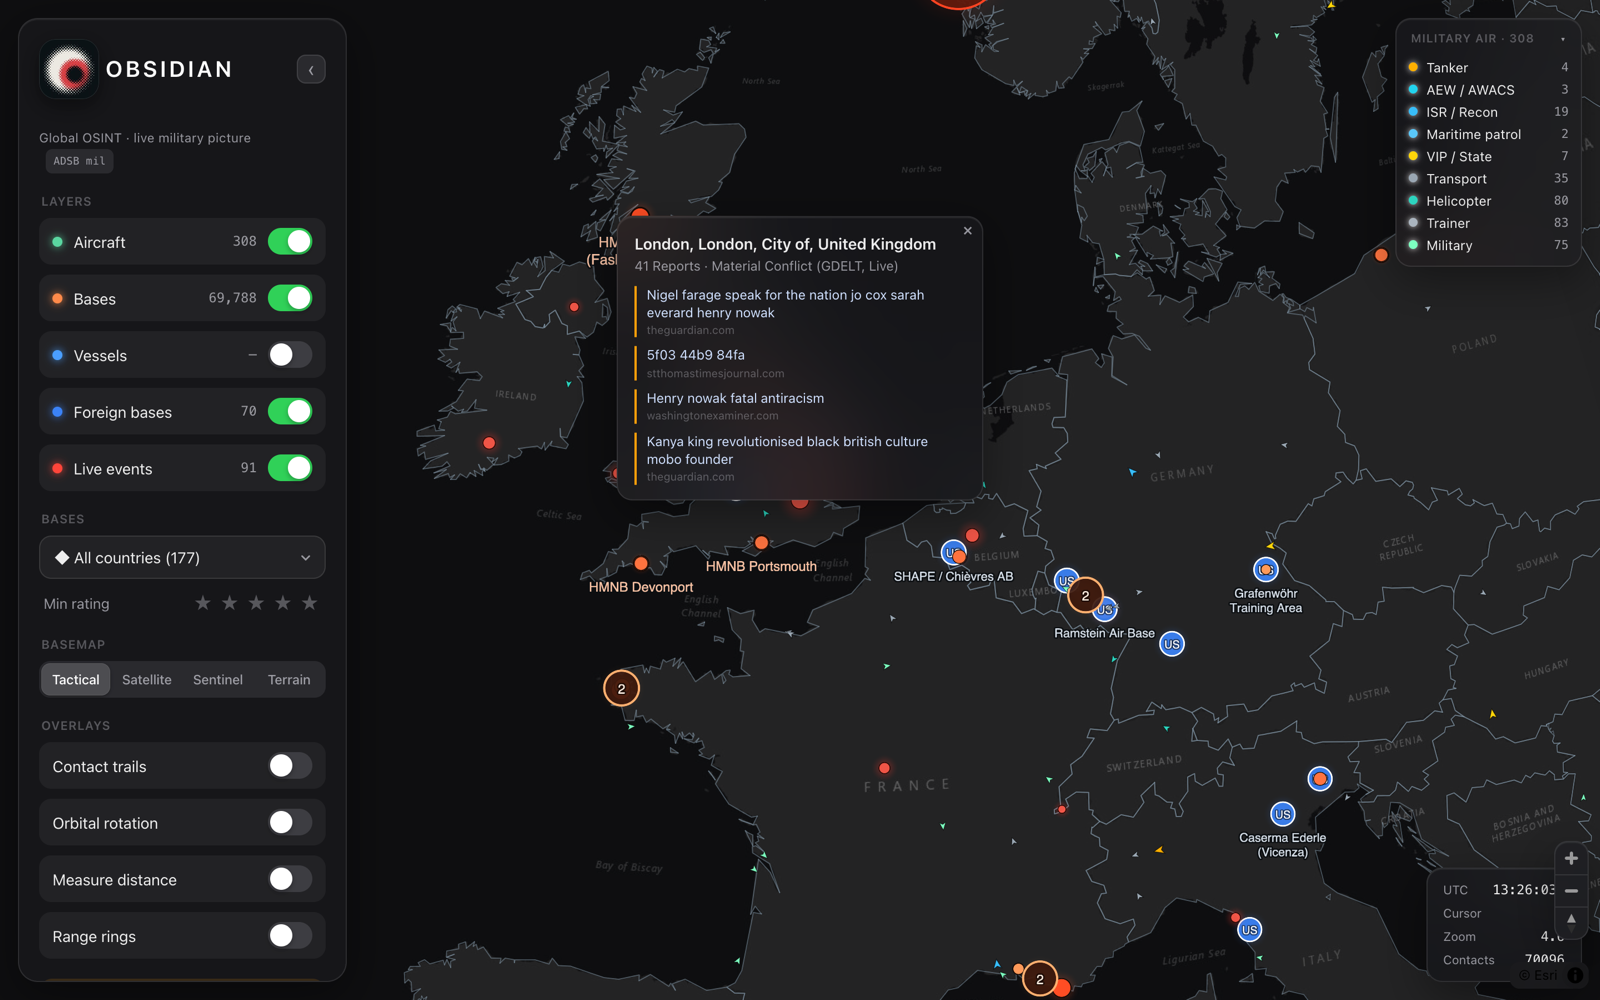Viewport: 1600px width, 1000px height.
Task: Enable the Measure distance overlay
Action: pyautogui.click(x=290, y=879)
